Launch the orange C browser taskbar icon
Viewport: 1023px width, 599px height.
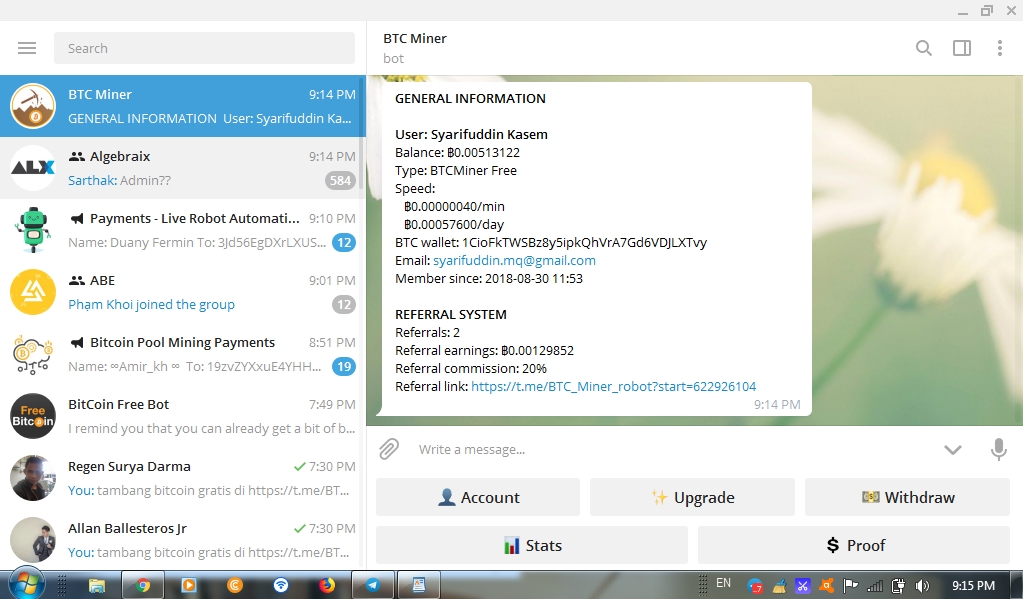tap(235, 585)
